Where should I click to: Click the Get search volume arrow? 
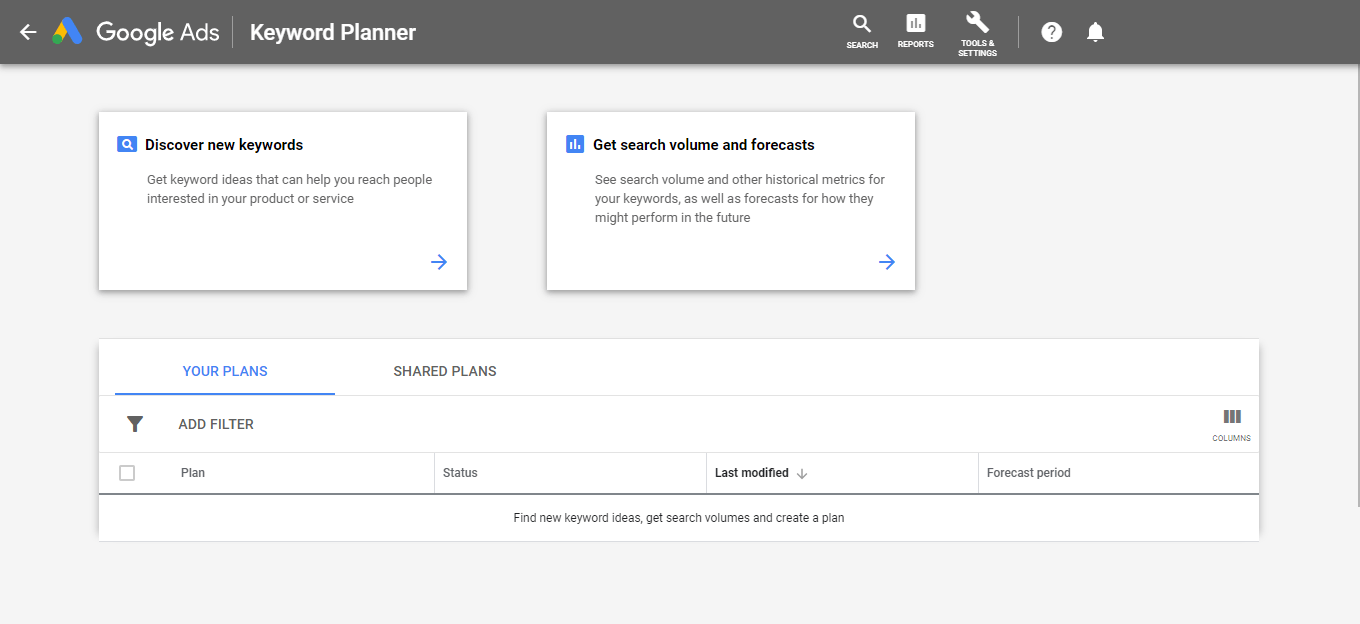pos(887,262)
